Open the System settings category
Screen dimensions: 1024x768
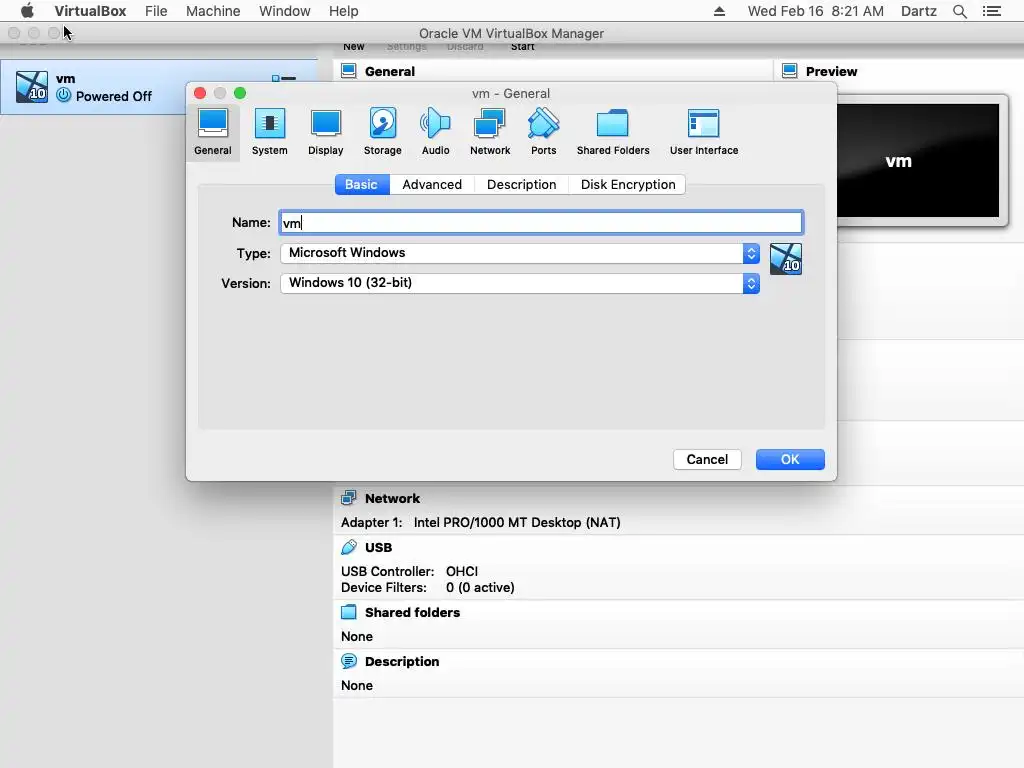coord(269,131)
